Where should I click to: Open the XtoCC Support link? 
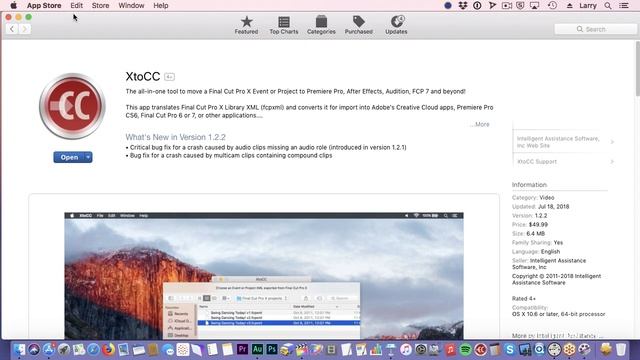(537, 162)
